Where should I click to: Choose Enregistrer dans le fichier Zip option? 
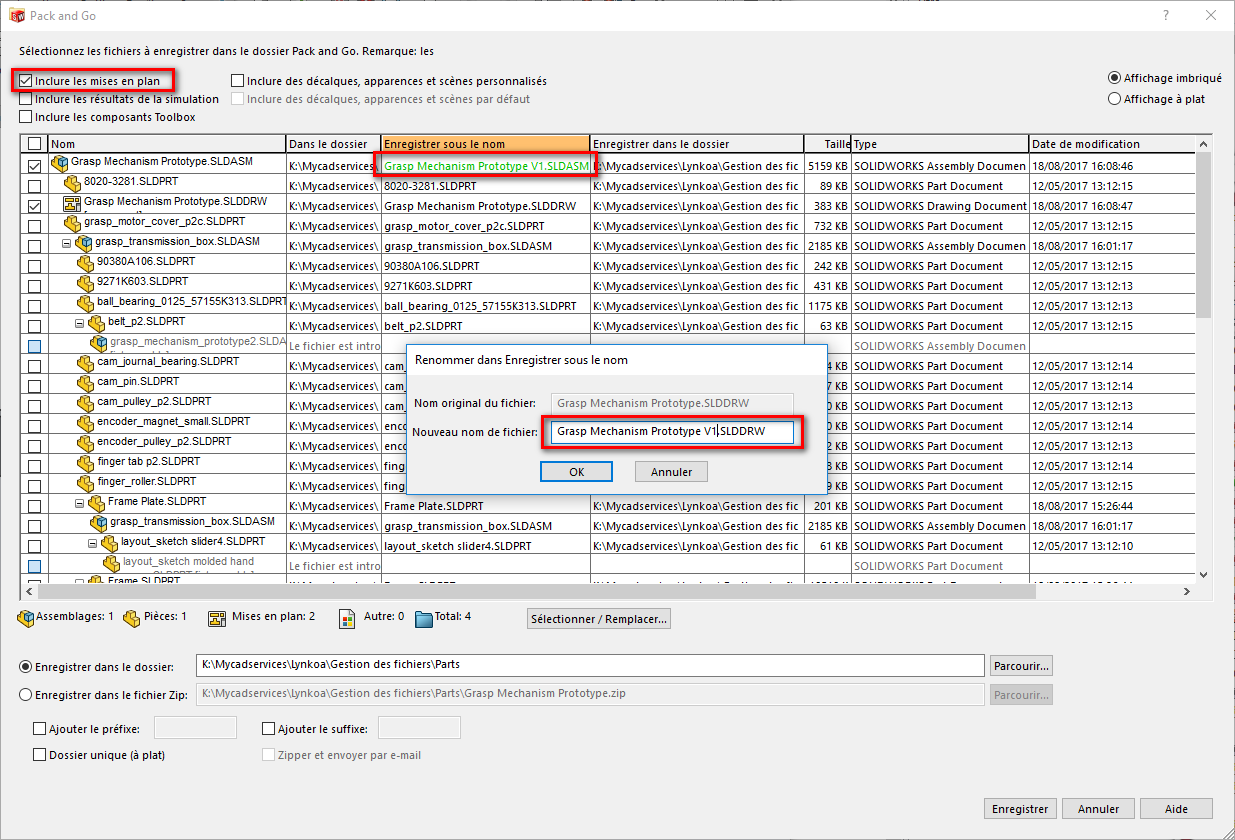[x=26, y=694]
